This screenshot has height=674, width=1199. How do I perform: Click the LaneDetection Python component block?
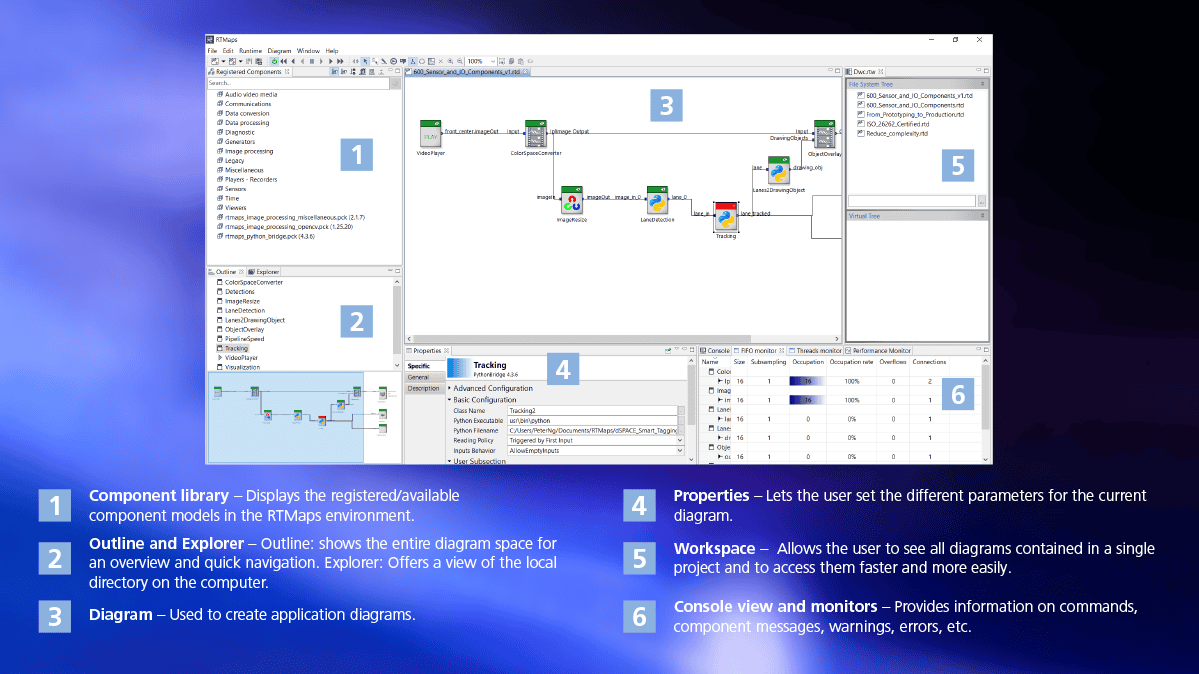pos(657,200)
